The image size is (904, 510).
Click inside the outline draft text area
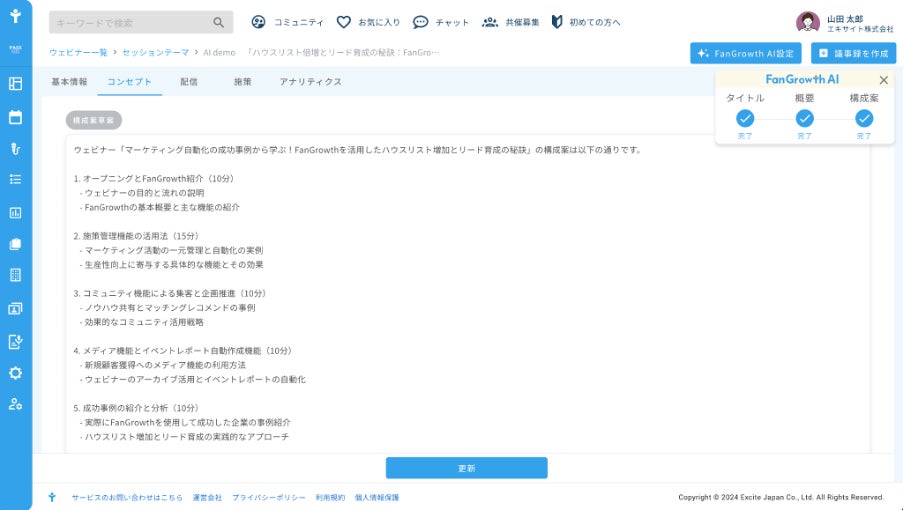pyautogui.click(x=468, y=294)
